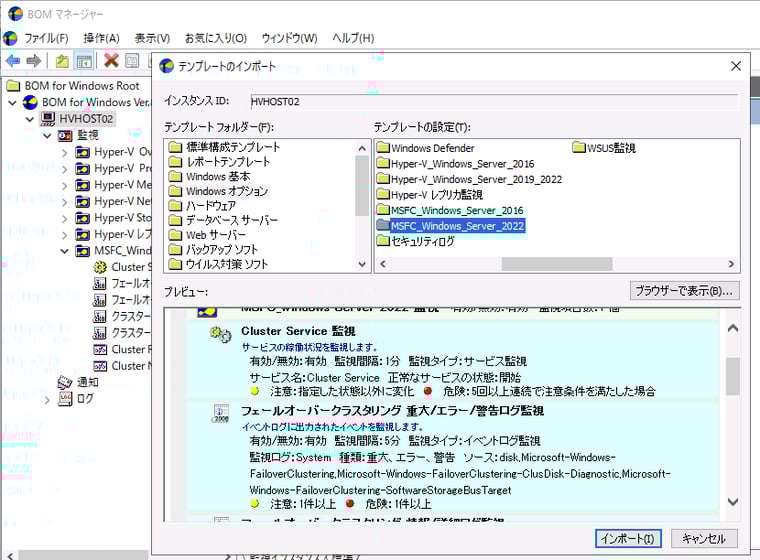Click the Back arrow toolbar icon

pos(13,61)
